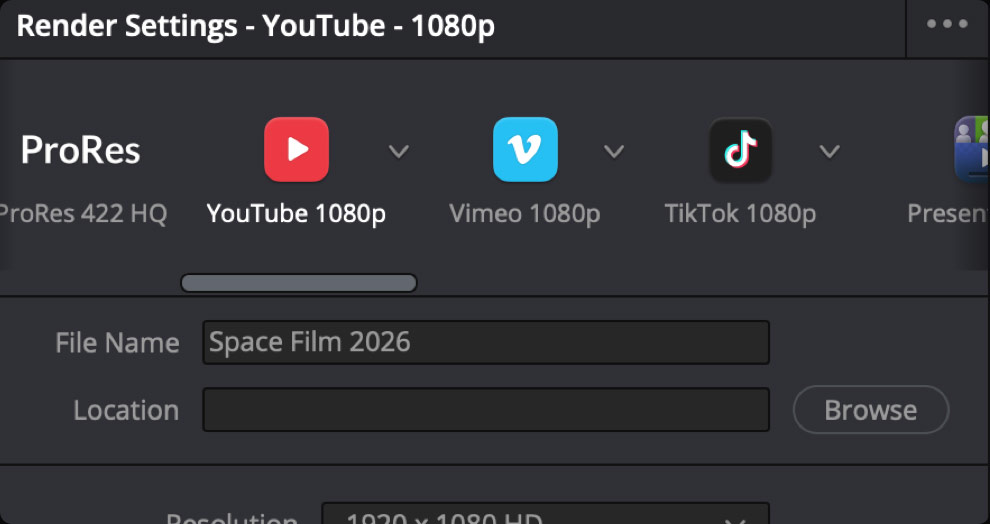The height and width of the screenshot is (524, 990).
Task: Open the Resolution dropdown
Action: tap(546, 514)
